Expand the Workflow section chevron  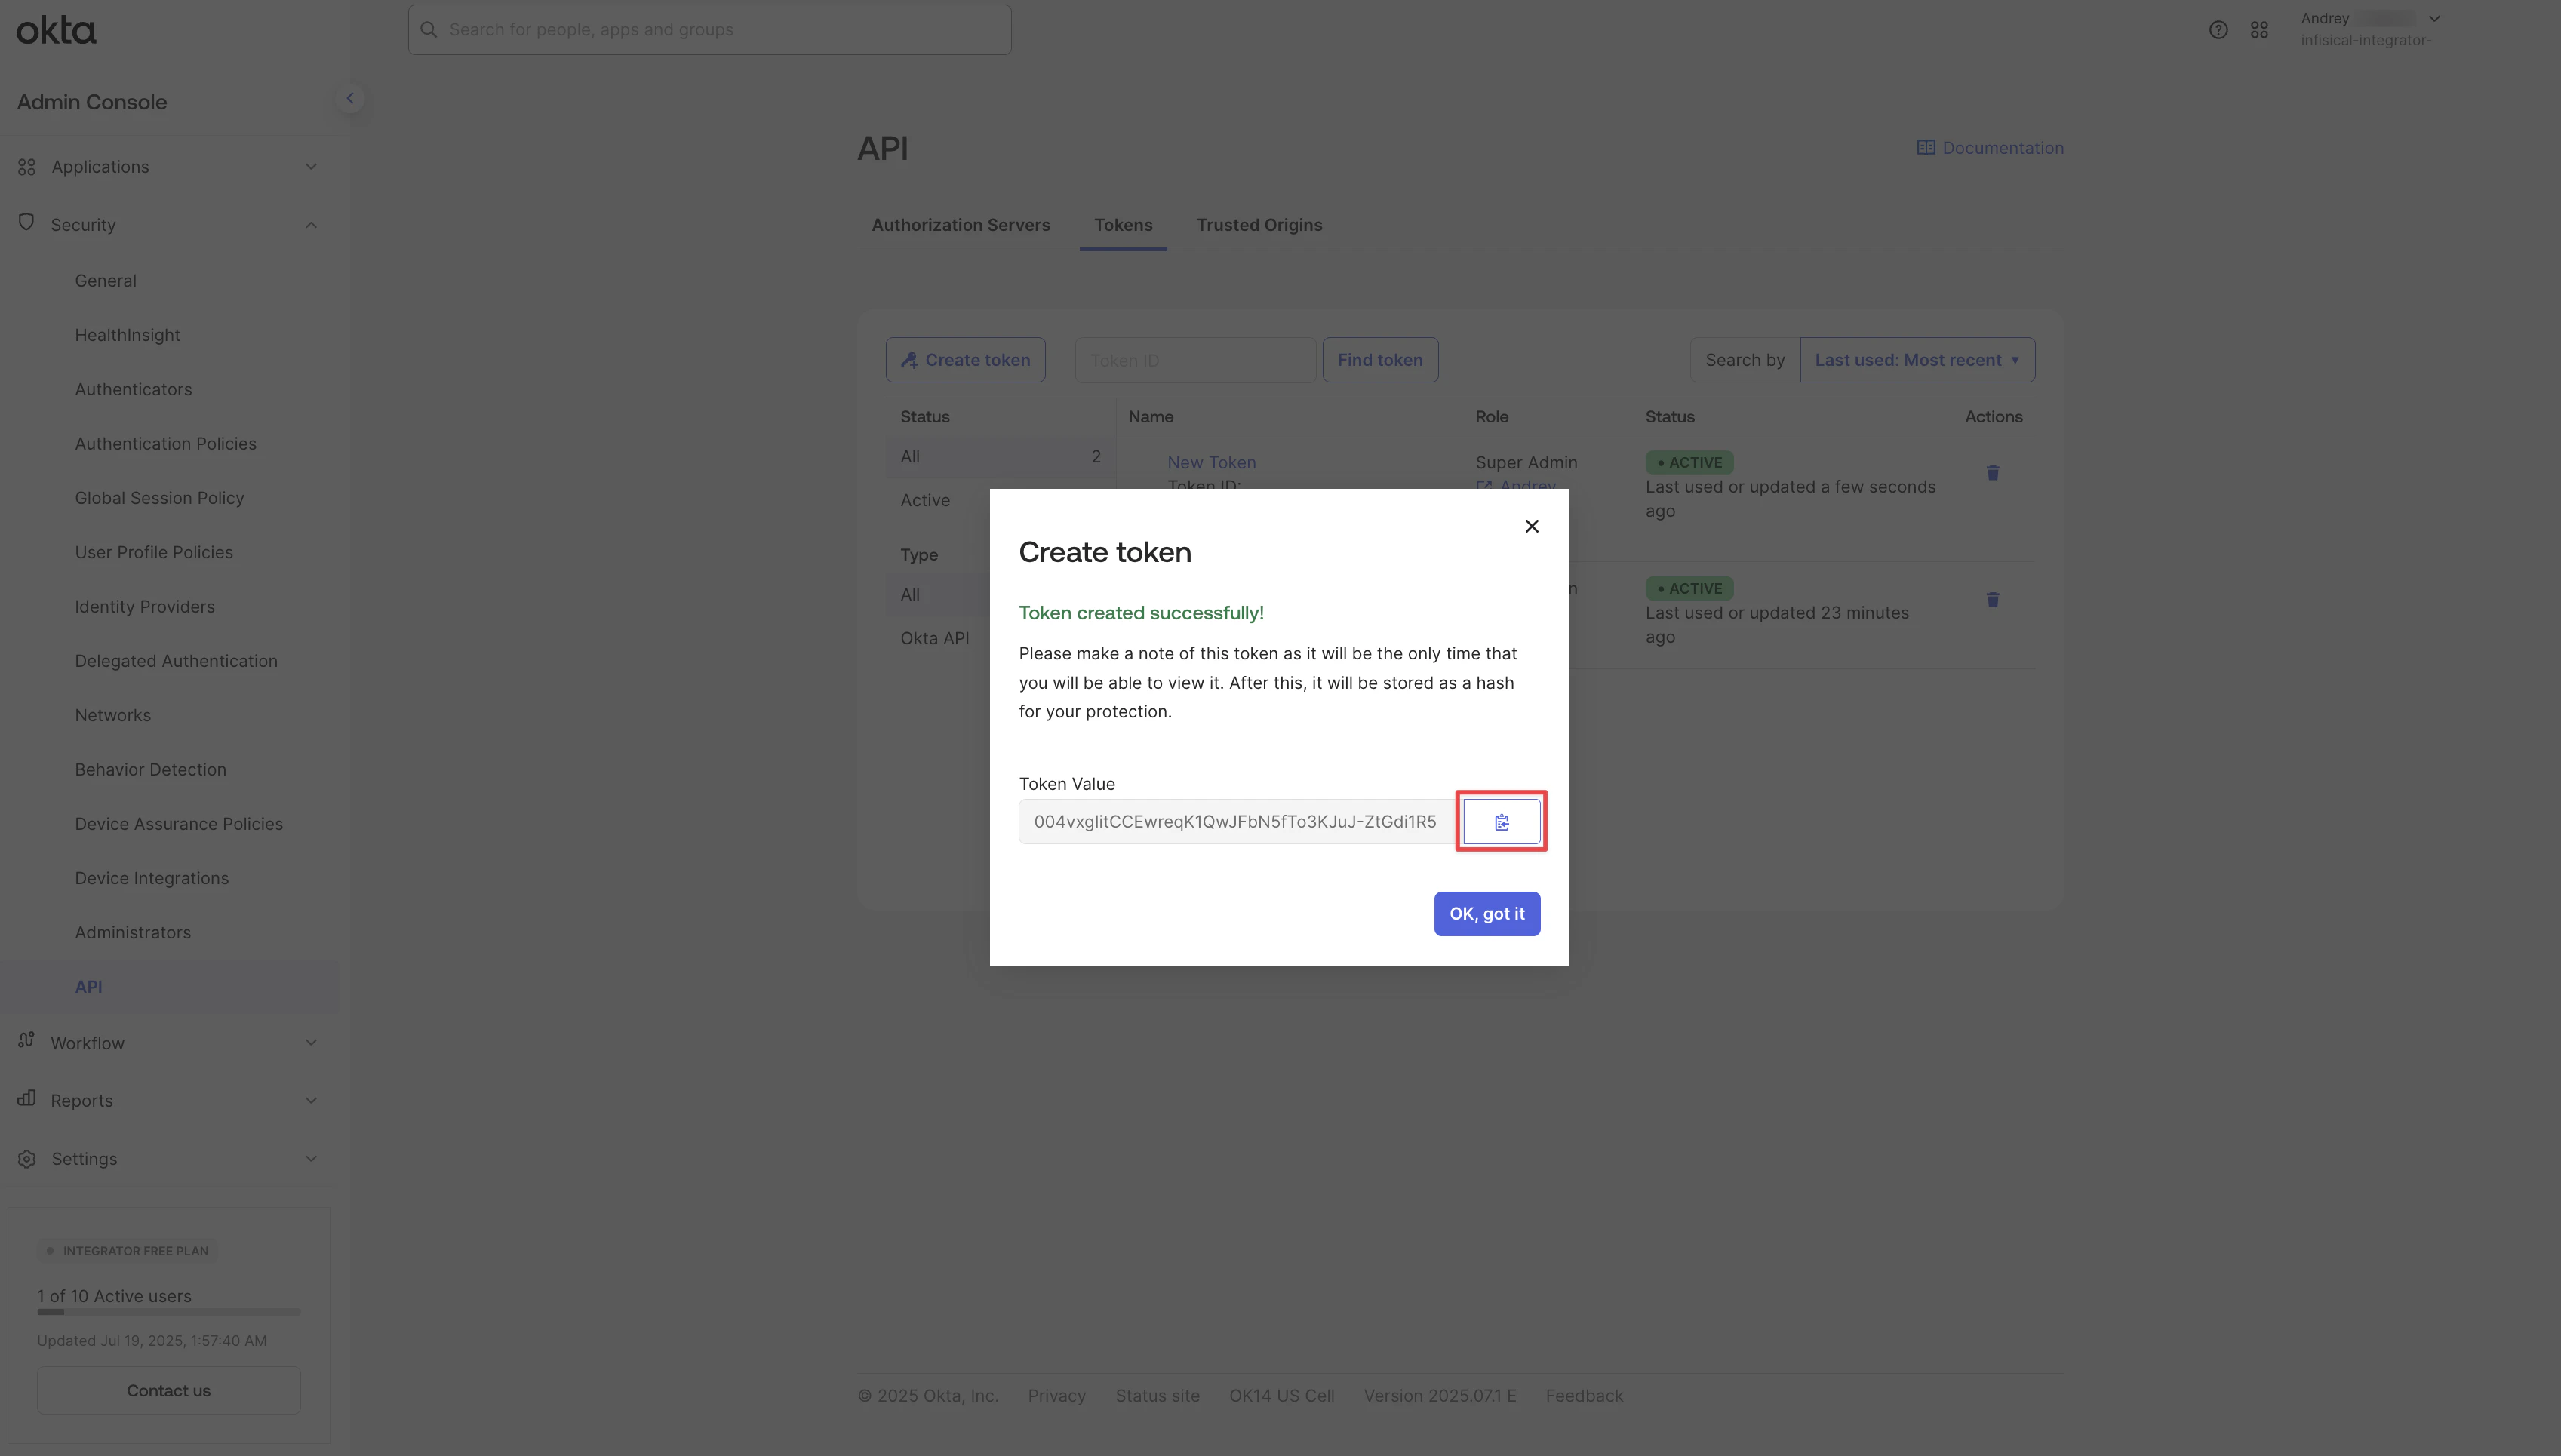(x=311, y=1043)
